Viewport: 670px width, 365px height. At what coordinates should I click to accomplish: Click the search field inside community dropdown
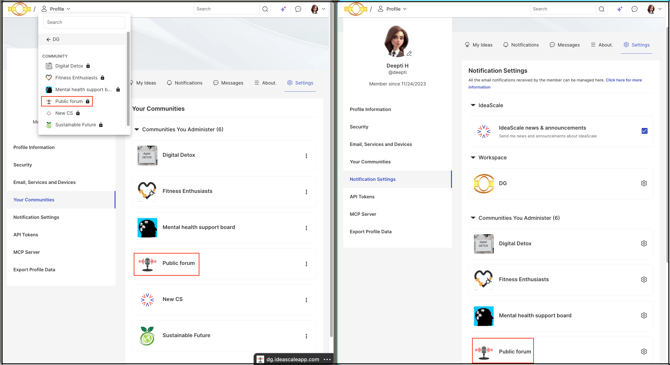pyautogui.click(x=84, y=22)
